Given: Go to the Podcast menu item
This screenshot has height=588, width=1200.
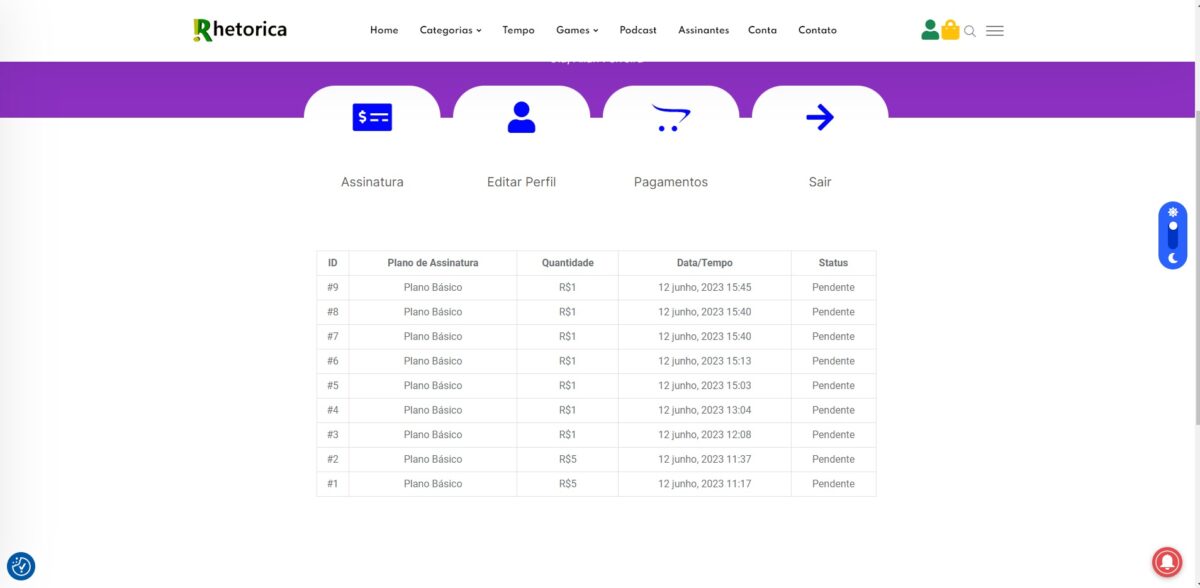Looking at the screenshot, I should pyautogui.click(x=638, y=30).
